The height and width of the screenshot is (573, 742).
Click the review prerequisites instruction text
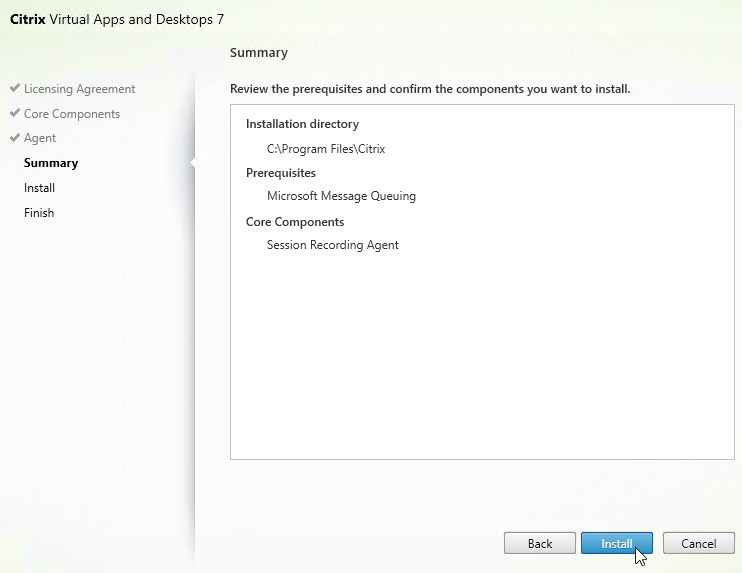click(430, 89)
